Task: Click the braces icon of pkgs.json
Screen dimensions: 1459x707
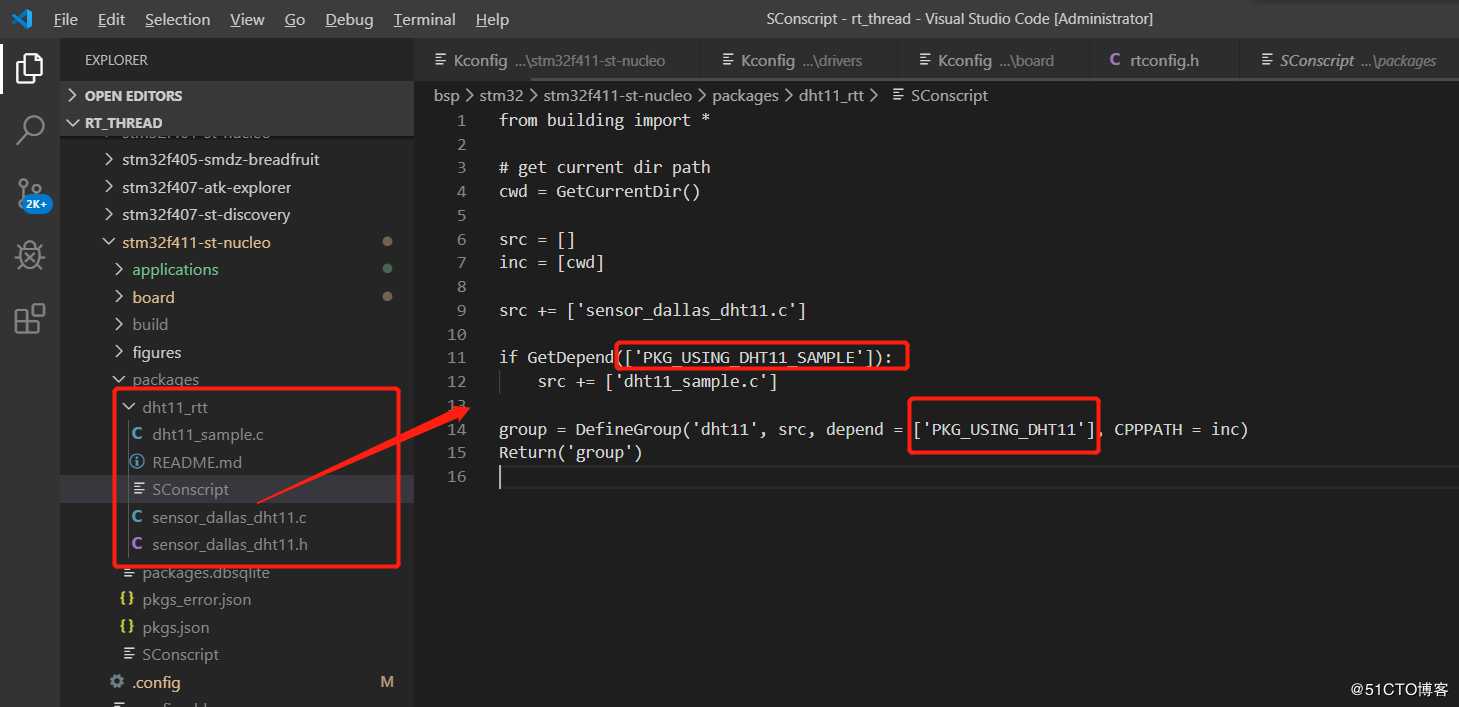Action: (127, 627)
